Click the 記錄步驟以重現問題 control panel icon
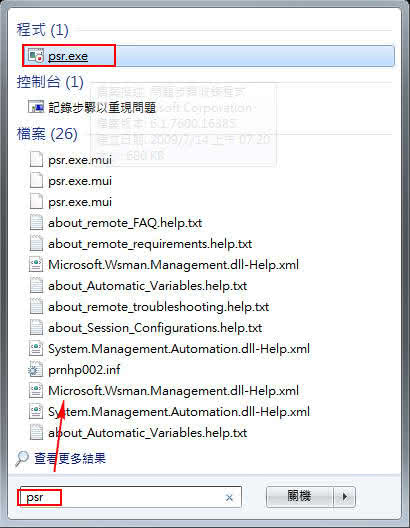 [36, 107]
